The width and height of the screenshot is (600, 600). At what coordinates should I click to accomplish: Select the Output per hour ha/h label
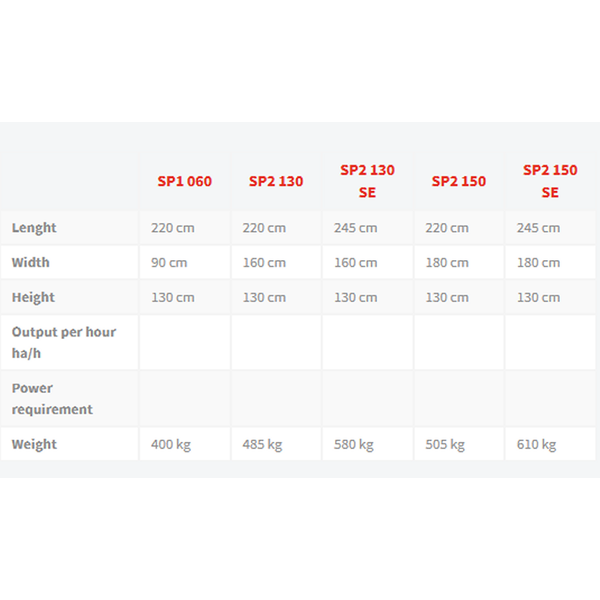[64, 342]
